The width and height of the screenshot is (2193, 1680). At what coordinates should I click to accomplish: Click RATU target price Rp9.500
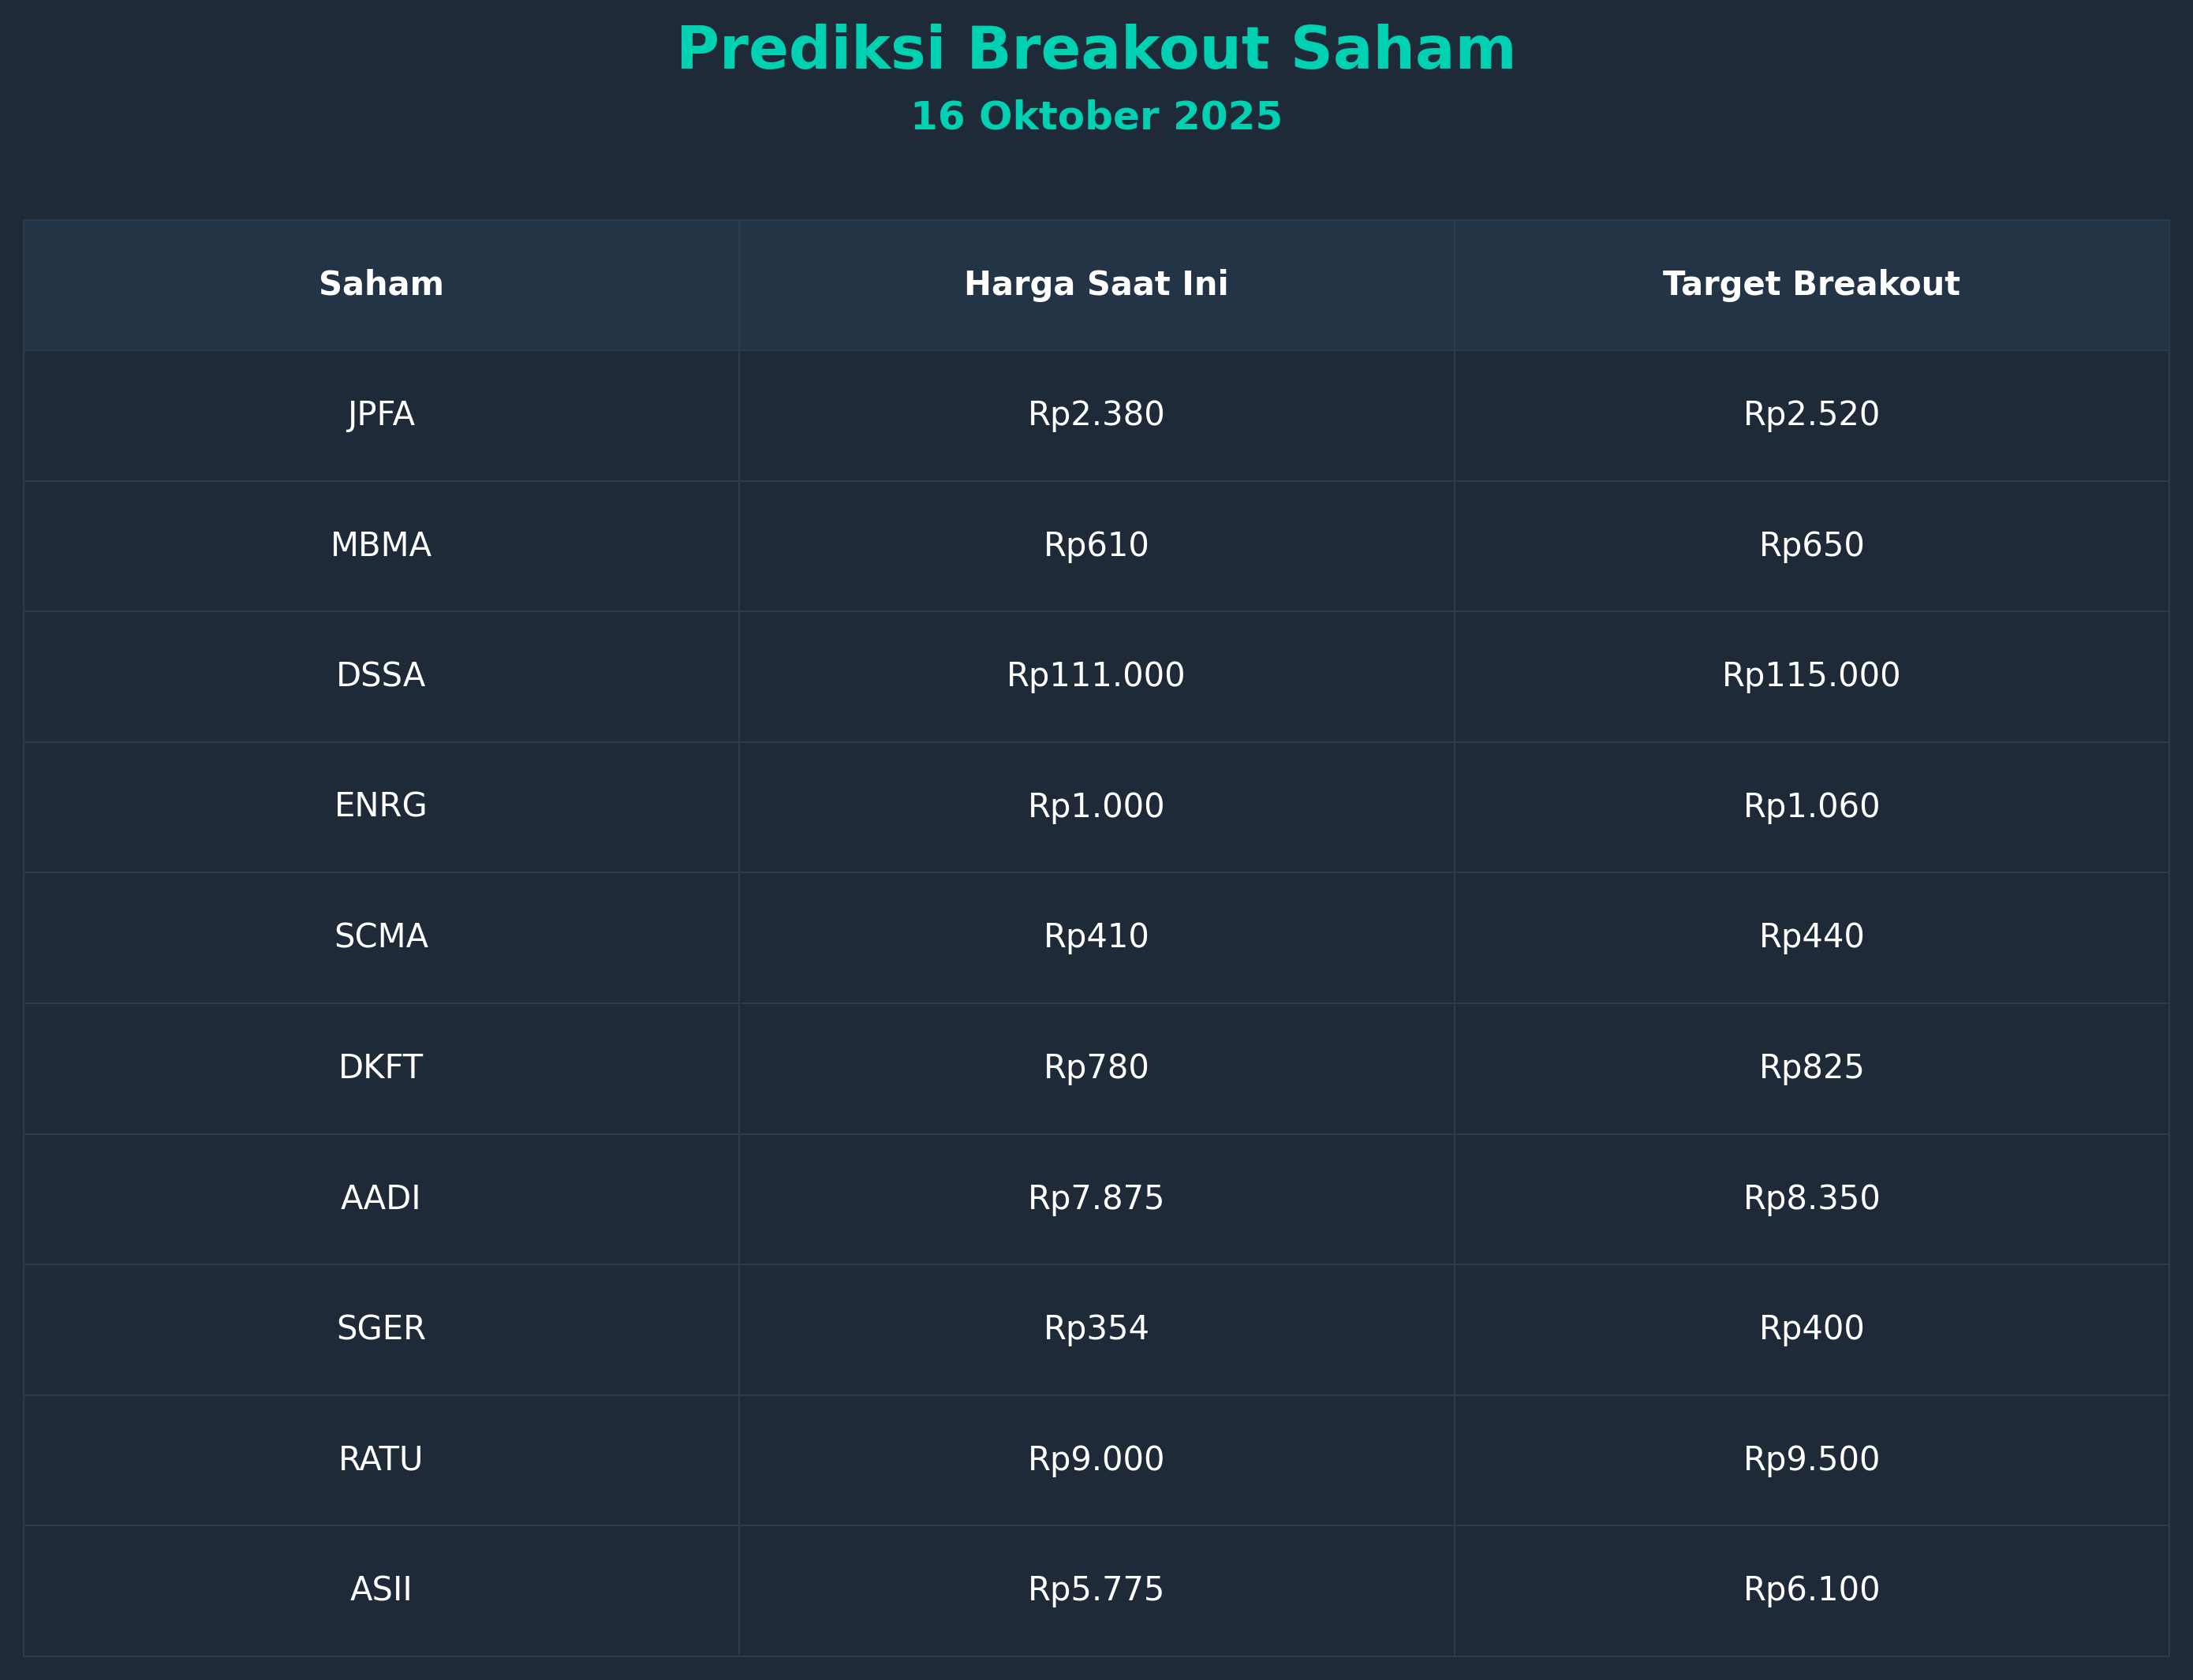(x=1811, y=1460)
